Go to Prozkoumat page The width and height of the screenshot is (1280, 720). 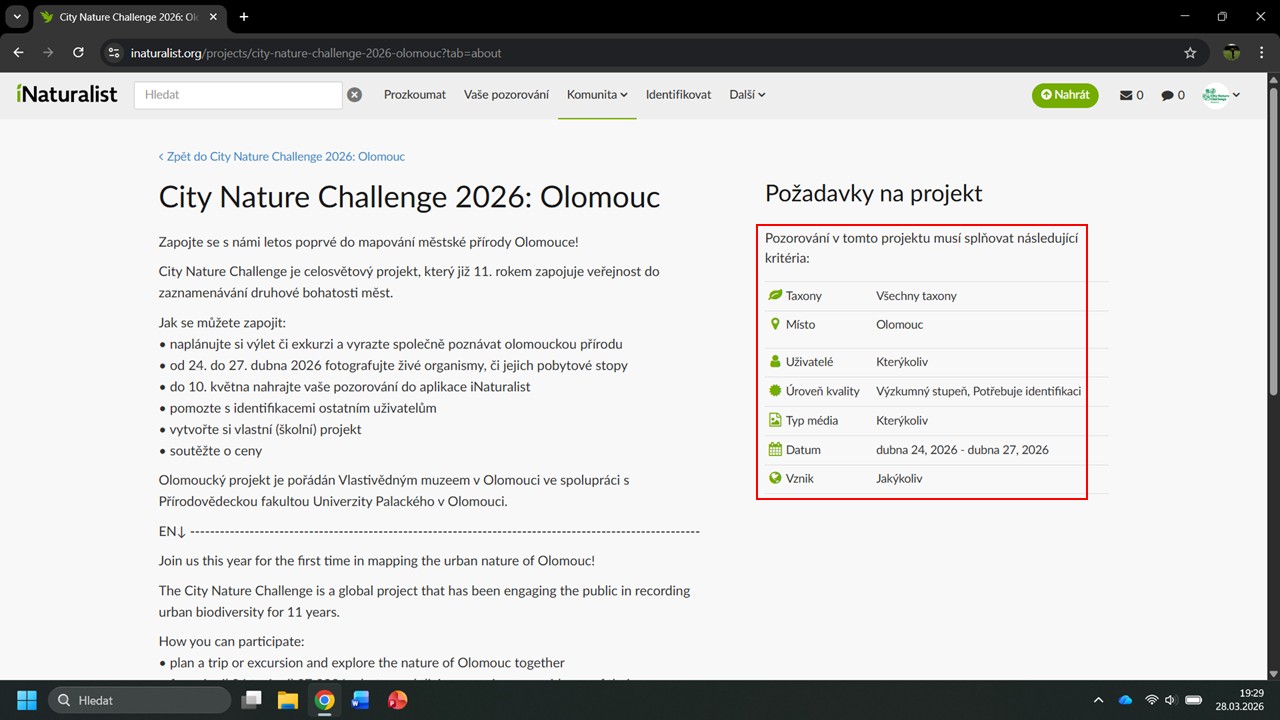tap(415, 95)
